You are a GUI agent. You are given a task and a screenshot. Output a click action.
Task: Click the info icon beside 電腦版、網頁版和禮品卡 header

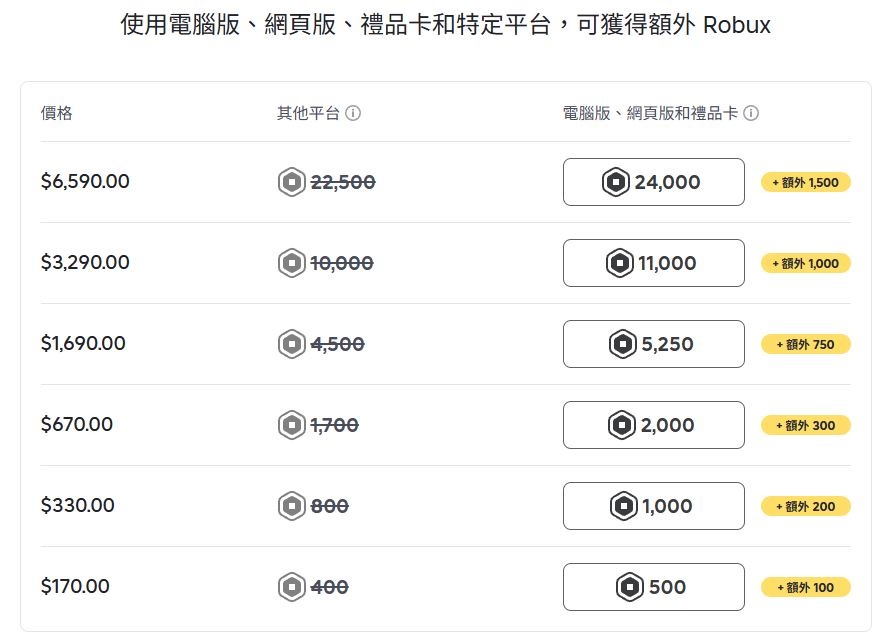click(750, 114)
